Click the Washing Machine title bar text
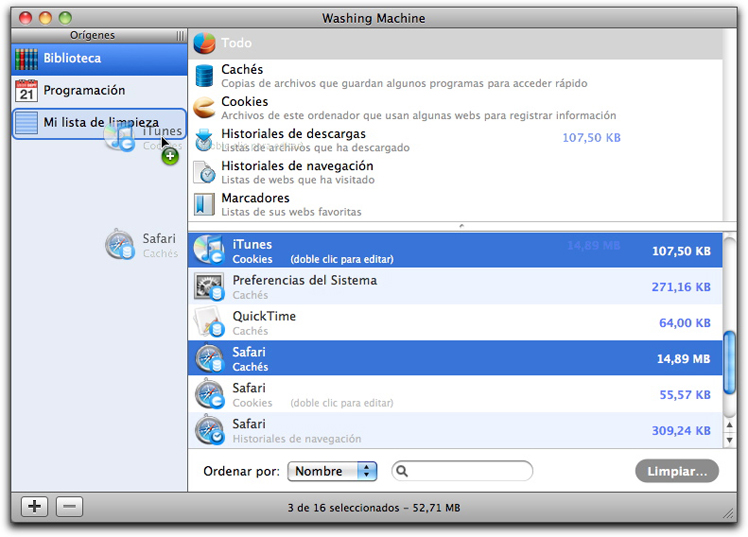Viewport: 748px width, 537px height. click(374, 19)
